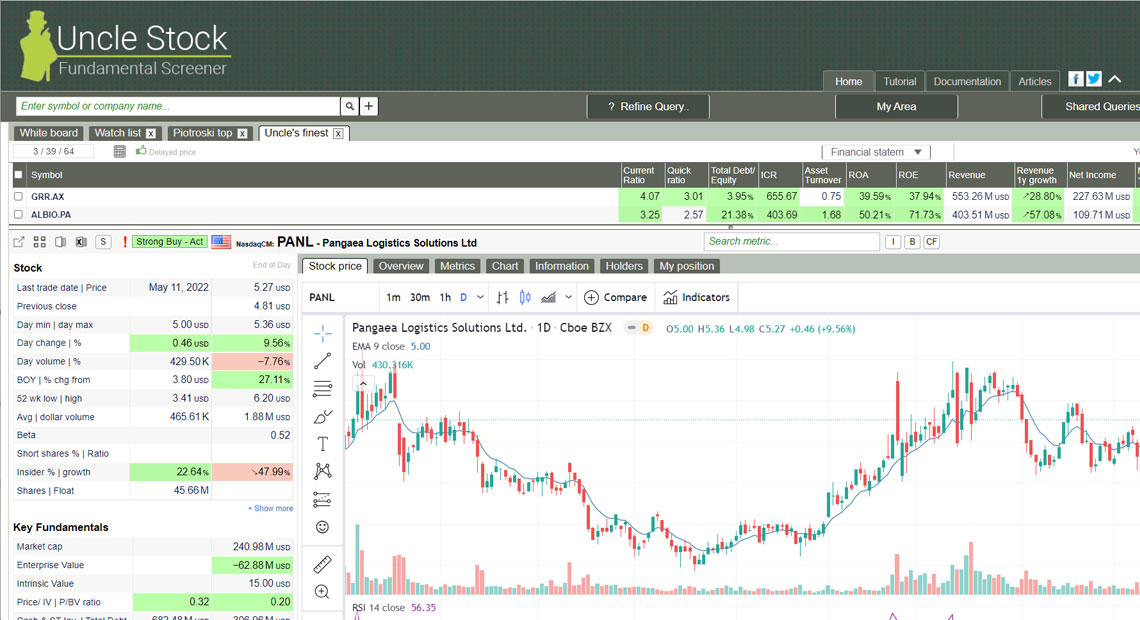Switch to the Overview tab
The image size is (1140, 620).
point(401,265)
